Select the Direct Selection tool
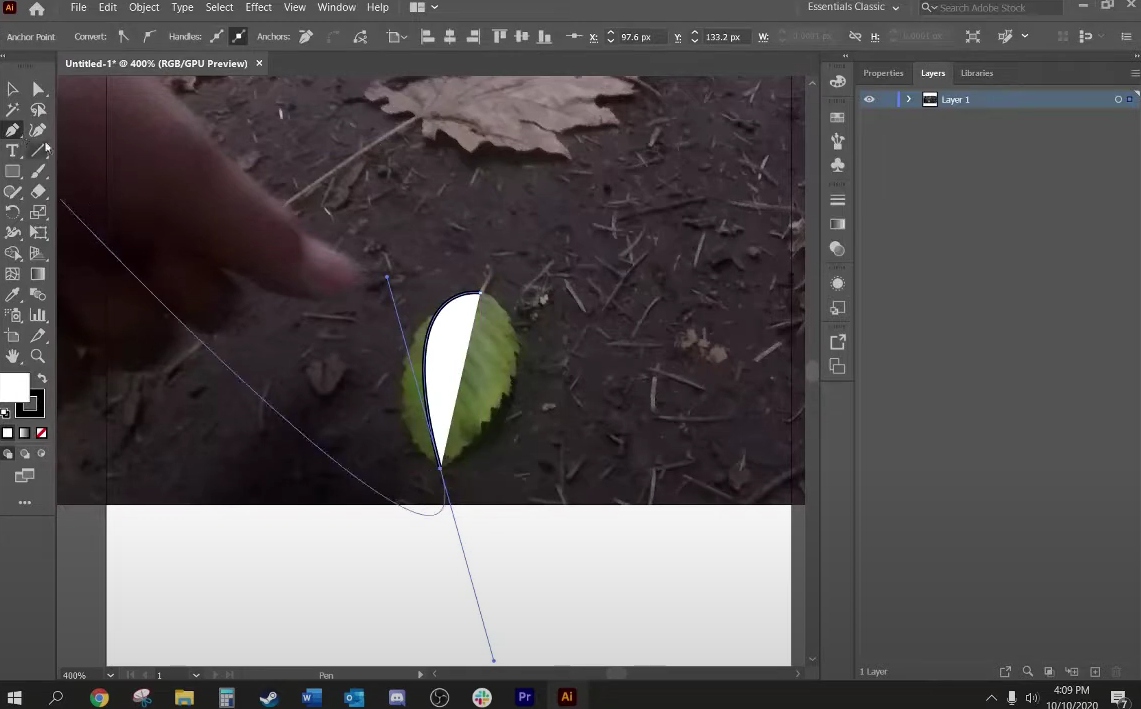Screen dimensions: 1141x709 pyautogui.click(x=38, y=89)
